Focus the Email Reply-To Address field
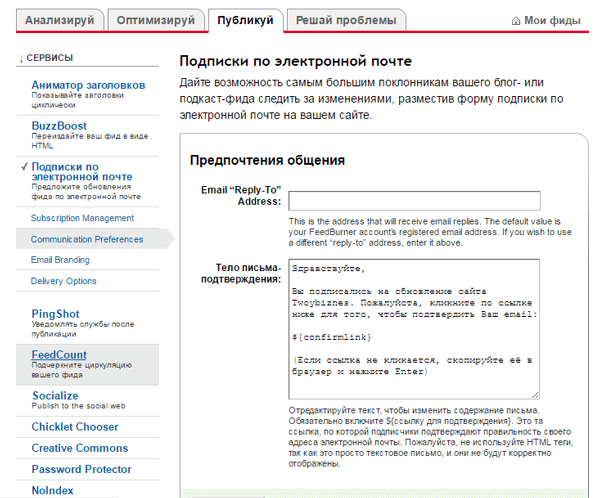The image size is (600, 498). click(413, 200)
